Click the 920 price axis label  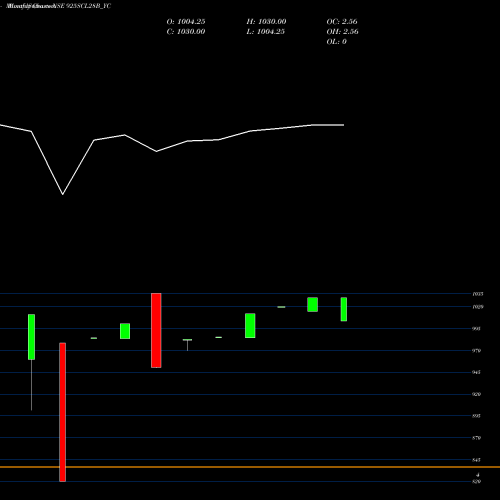coord(476,394)
